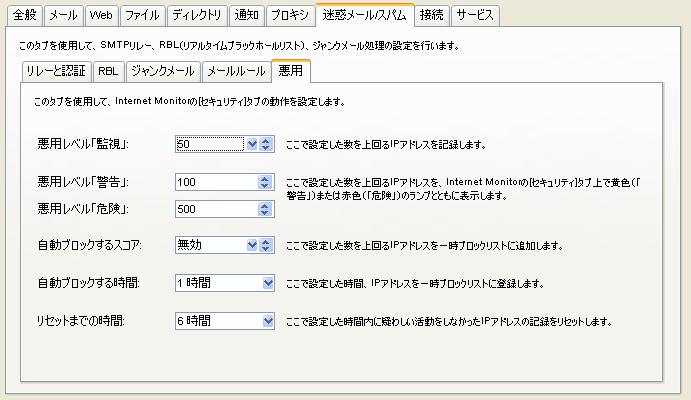Click the 悪用レベル「監視」 spinner arrows
This screenshot has width=691, height=400.
265,144
